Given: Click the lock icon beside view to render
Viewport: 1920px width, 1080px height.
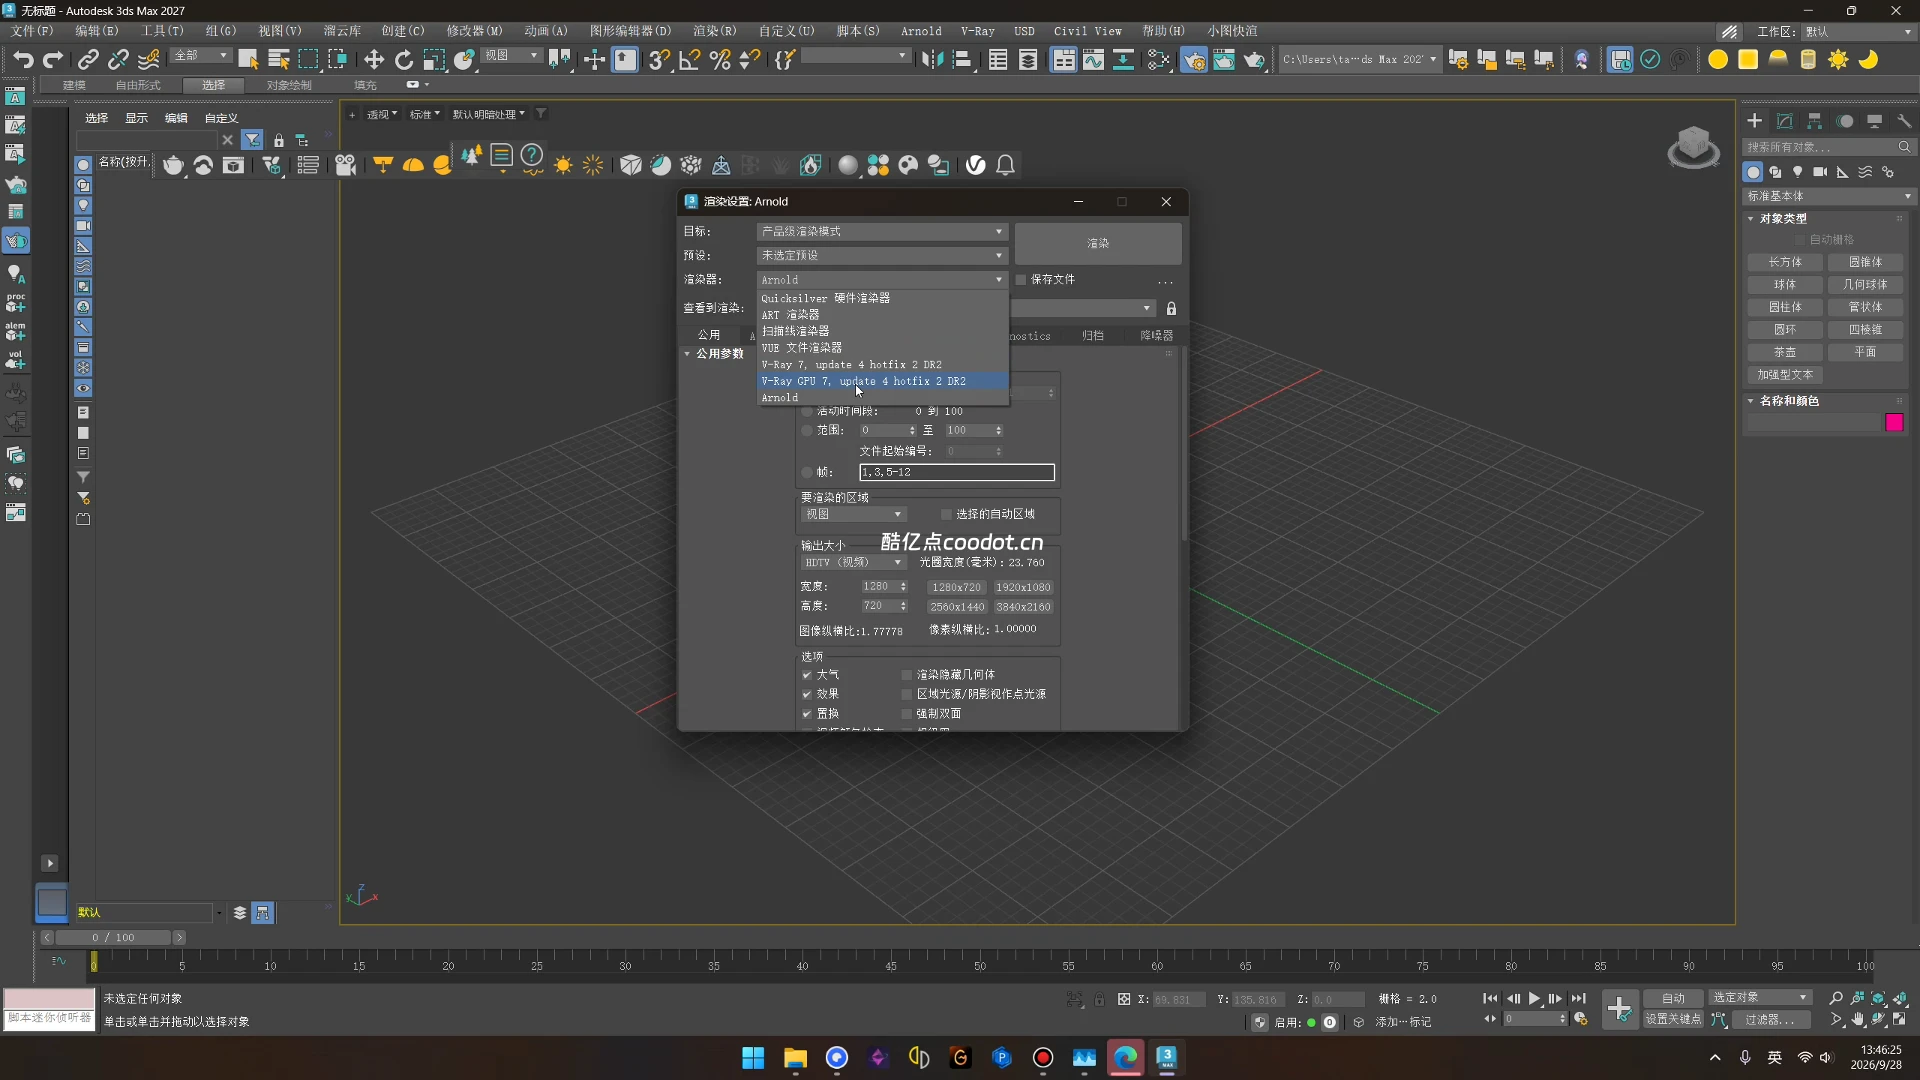Looking at the screenshot, I should [x=1171, y=308].
